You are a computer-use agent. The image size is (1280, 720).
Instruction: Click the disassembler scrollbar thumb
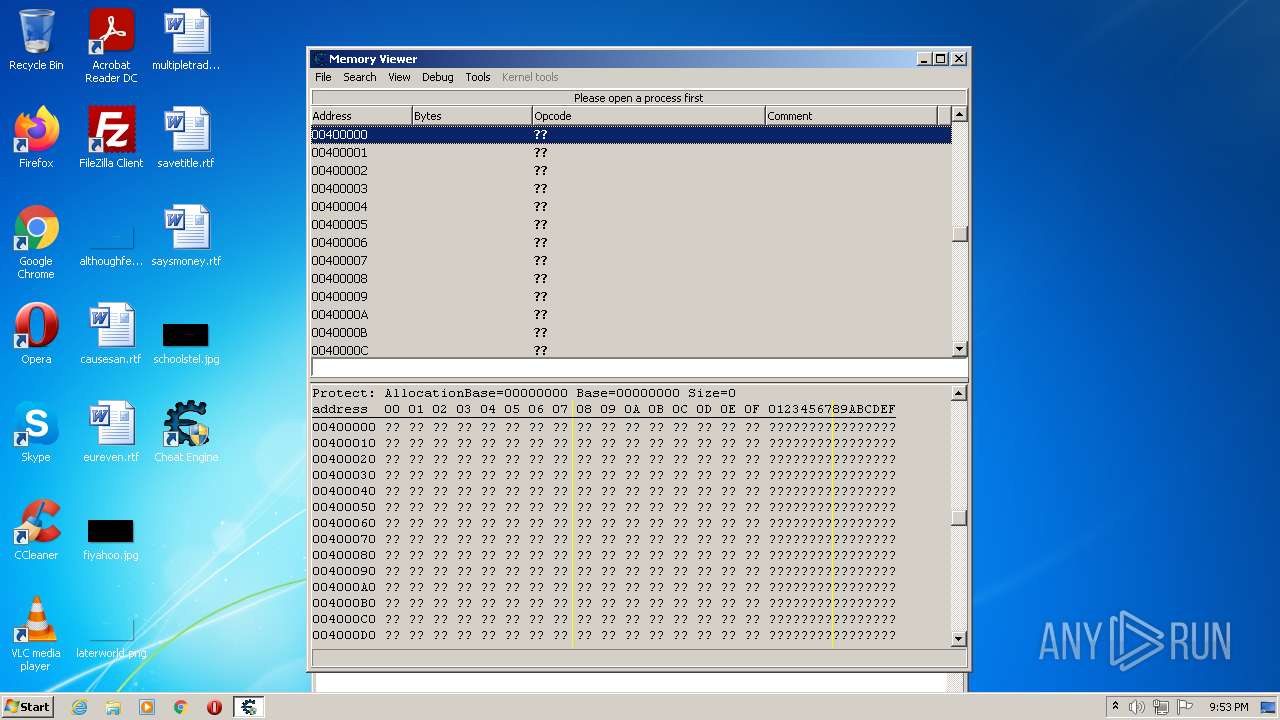coord(959,234)
